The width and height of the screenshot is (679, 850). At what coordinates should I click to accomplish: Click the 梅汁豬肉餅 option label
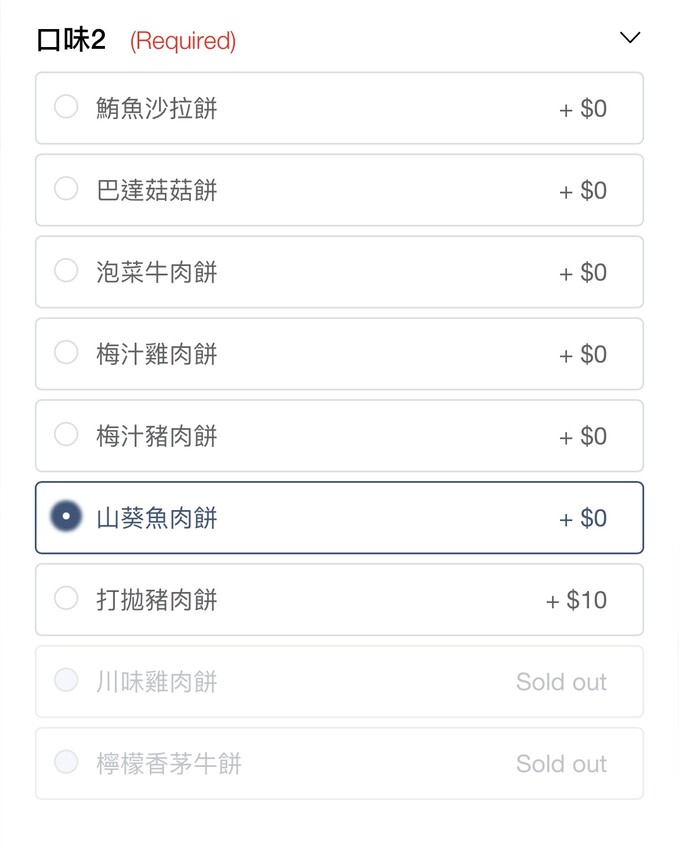156,436
